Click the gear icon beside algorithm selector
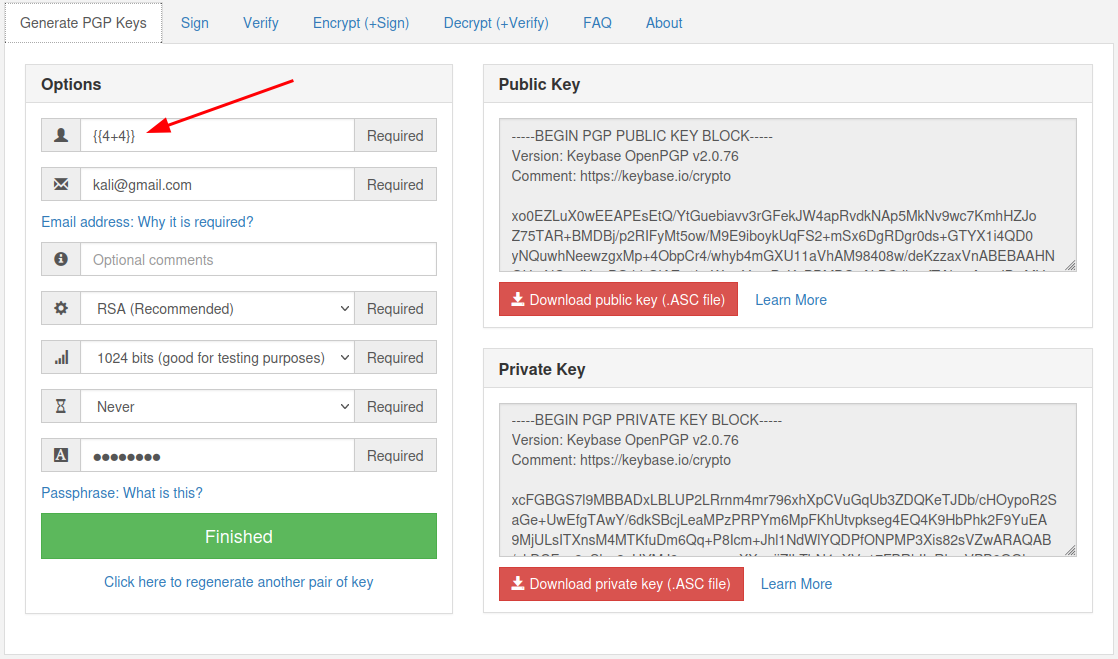Screen dimensions: 1118x659 (61, 309)
